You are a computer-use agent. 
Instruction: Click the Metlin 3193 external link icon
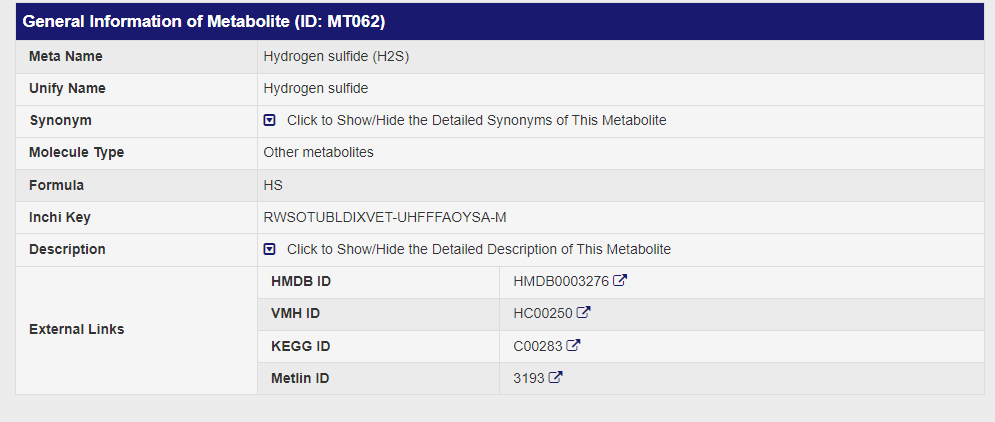[x=555, y=378]
